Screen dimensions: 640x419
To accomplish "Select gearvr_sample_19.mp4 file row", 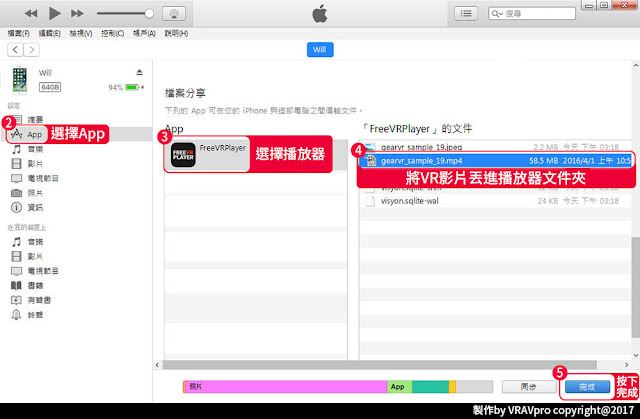I will [496, 161].
